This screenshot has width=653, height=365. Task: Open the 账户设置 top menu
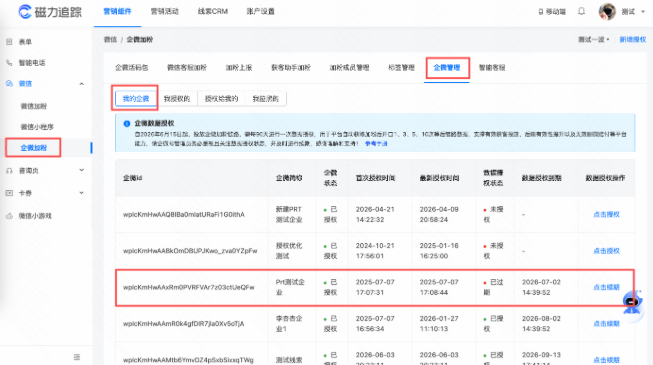260,11
